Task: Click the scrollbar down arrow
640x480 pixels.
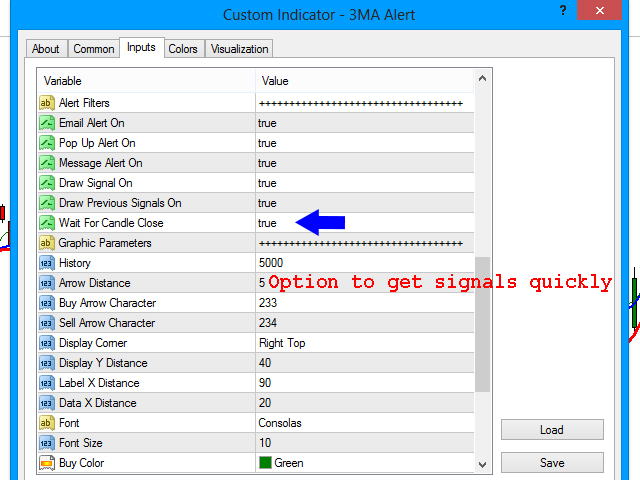Action: (x=482, y=464)
